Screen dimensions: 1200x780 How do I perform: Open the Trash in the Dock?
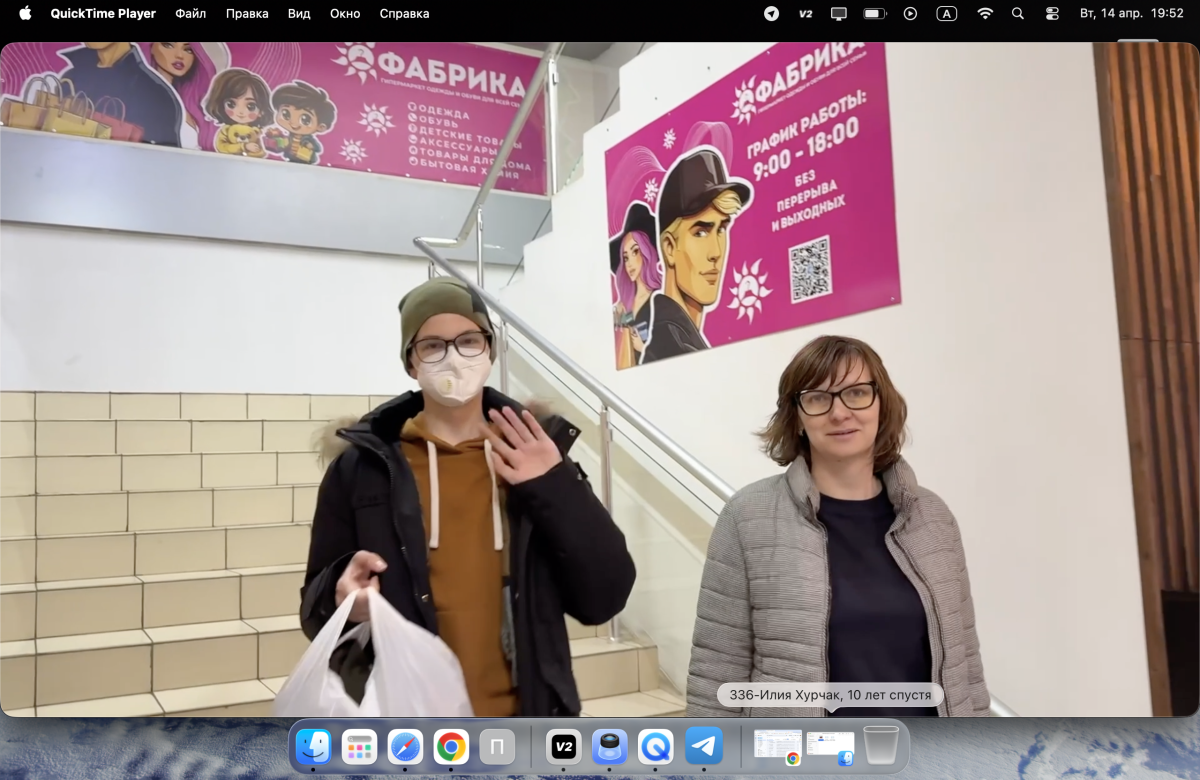pos(881,745)
